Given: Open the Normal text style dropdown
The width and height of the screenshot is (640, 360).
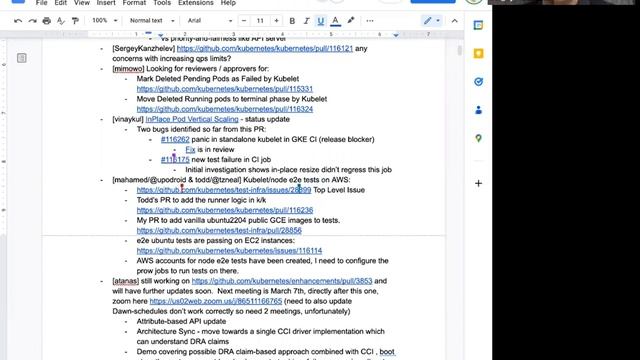Looking at the screenshot, I should pos(152,20).
